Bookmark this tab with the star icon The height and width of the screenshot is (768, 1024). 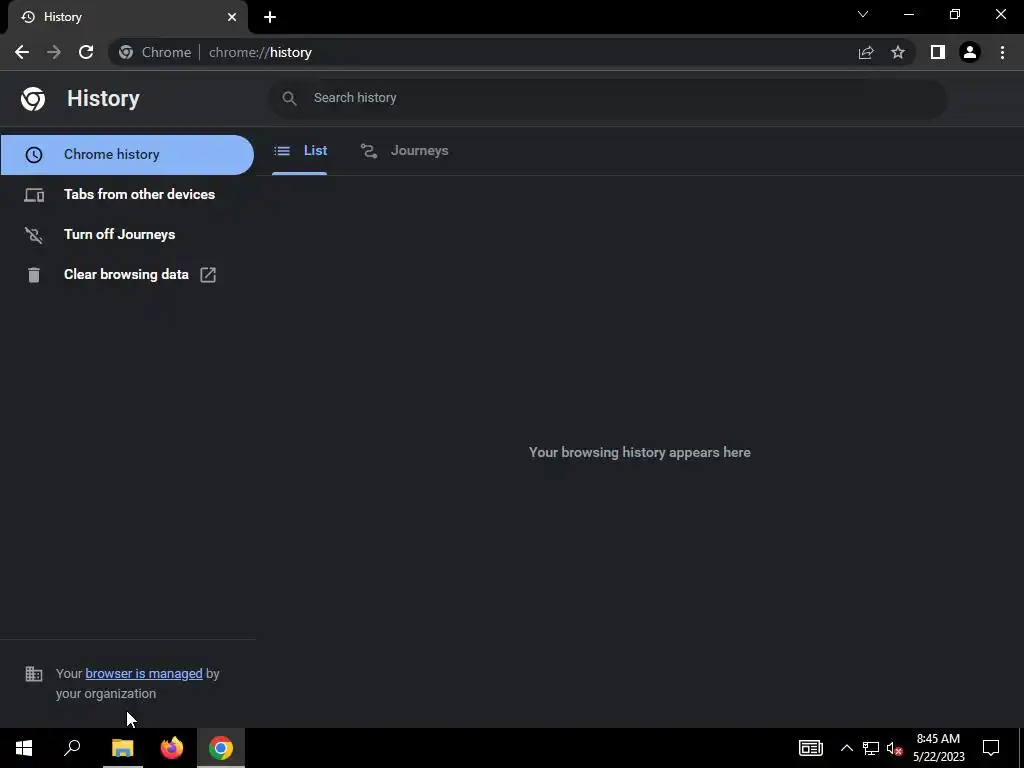coord(898,52)
